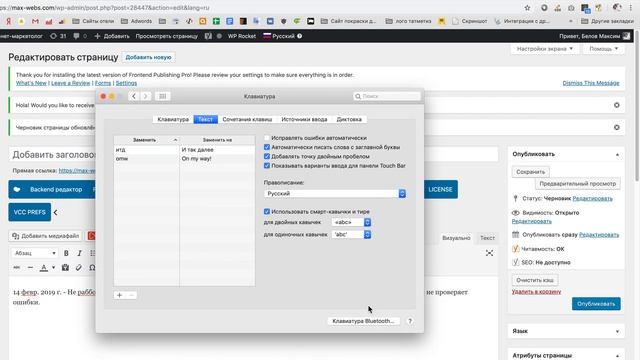Viewport: 640px width, 360px height.
Task: Switch to the Диктовка tab
Action: [x=349, y=119]
